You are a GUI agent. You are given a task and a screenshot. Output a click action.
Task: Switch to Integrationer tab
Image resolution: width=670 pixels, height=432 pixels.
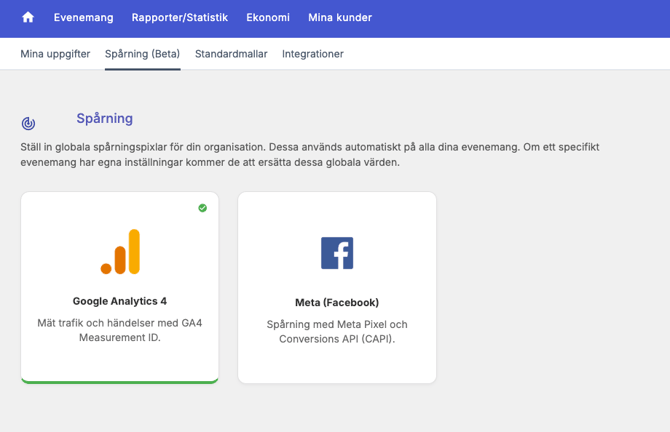tap(313, 54)
